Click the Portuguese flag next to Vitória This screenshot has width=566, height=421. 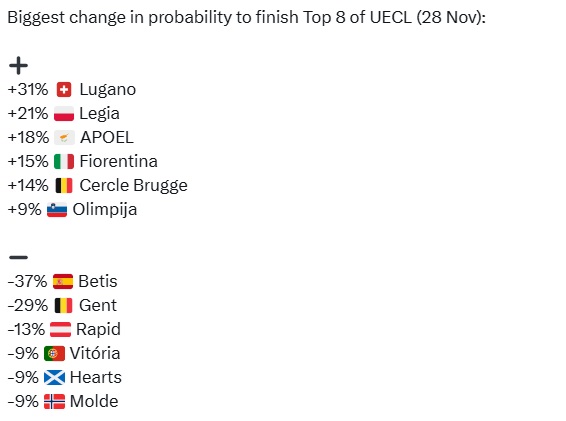55,353
